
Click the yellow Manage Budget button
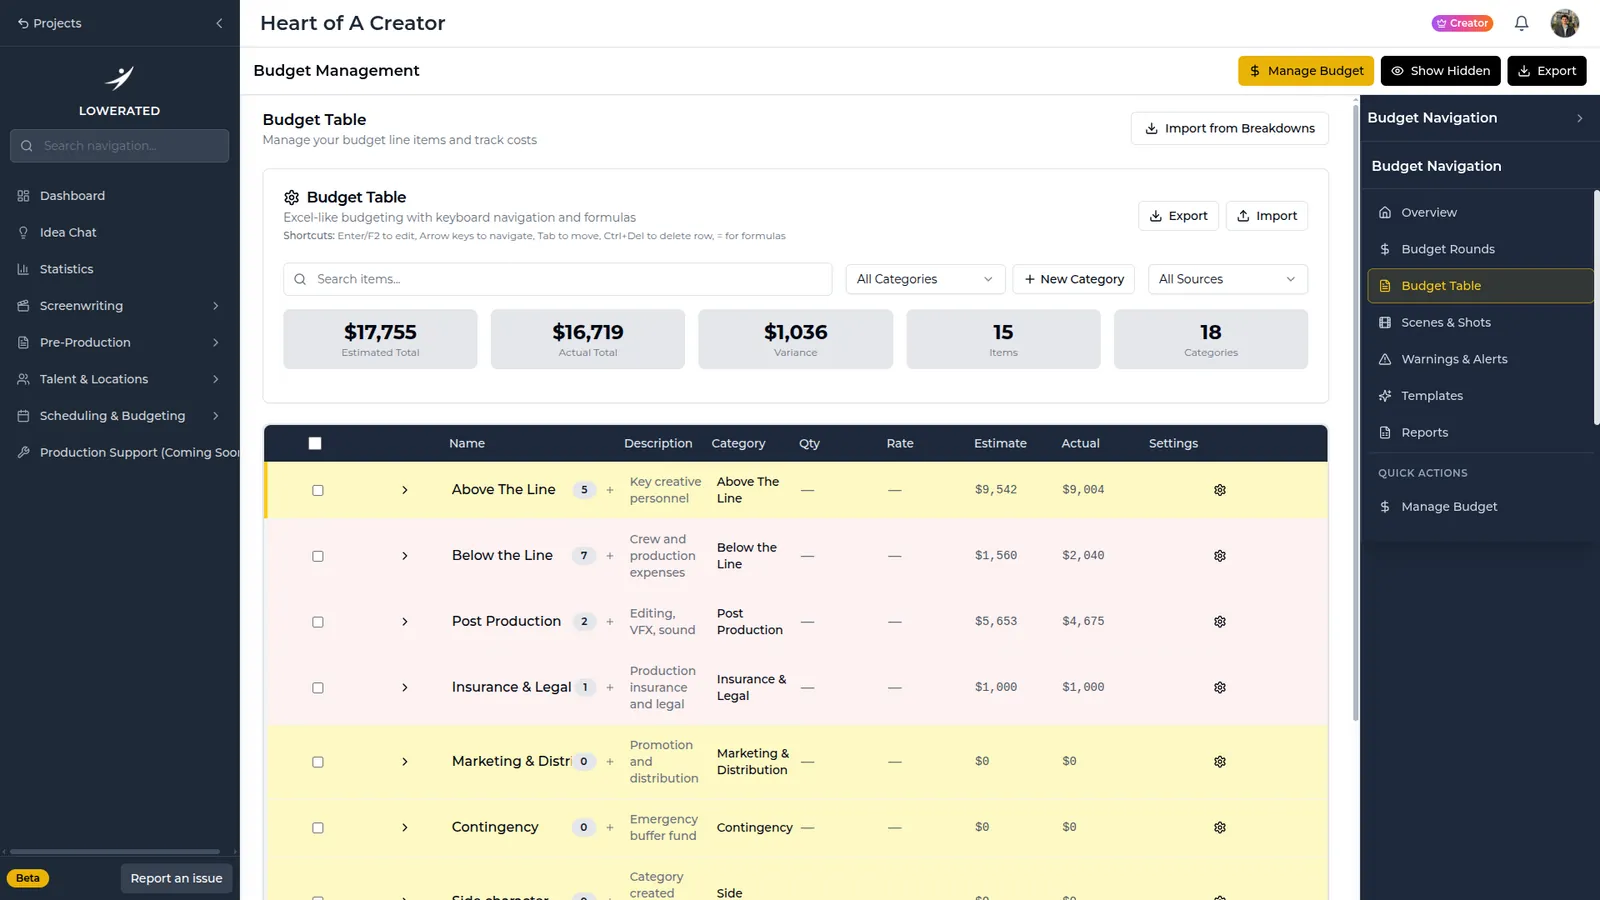(1306, 71)
